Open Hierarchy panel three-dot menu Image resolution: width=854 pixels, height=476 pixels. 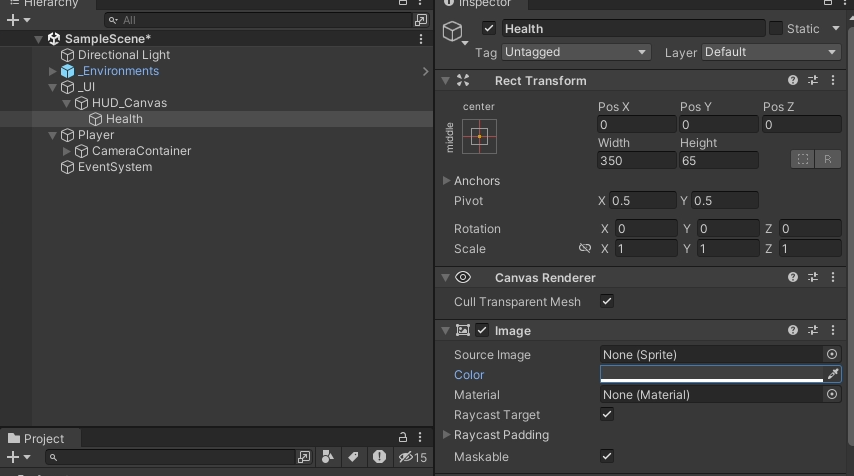point(420,3)
